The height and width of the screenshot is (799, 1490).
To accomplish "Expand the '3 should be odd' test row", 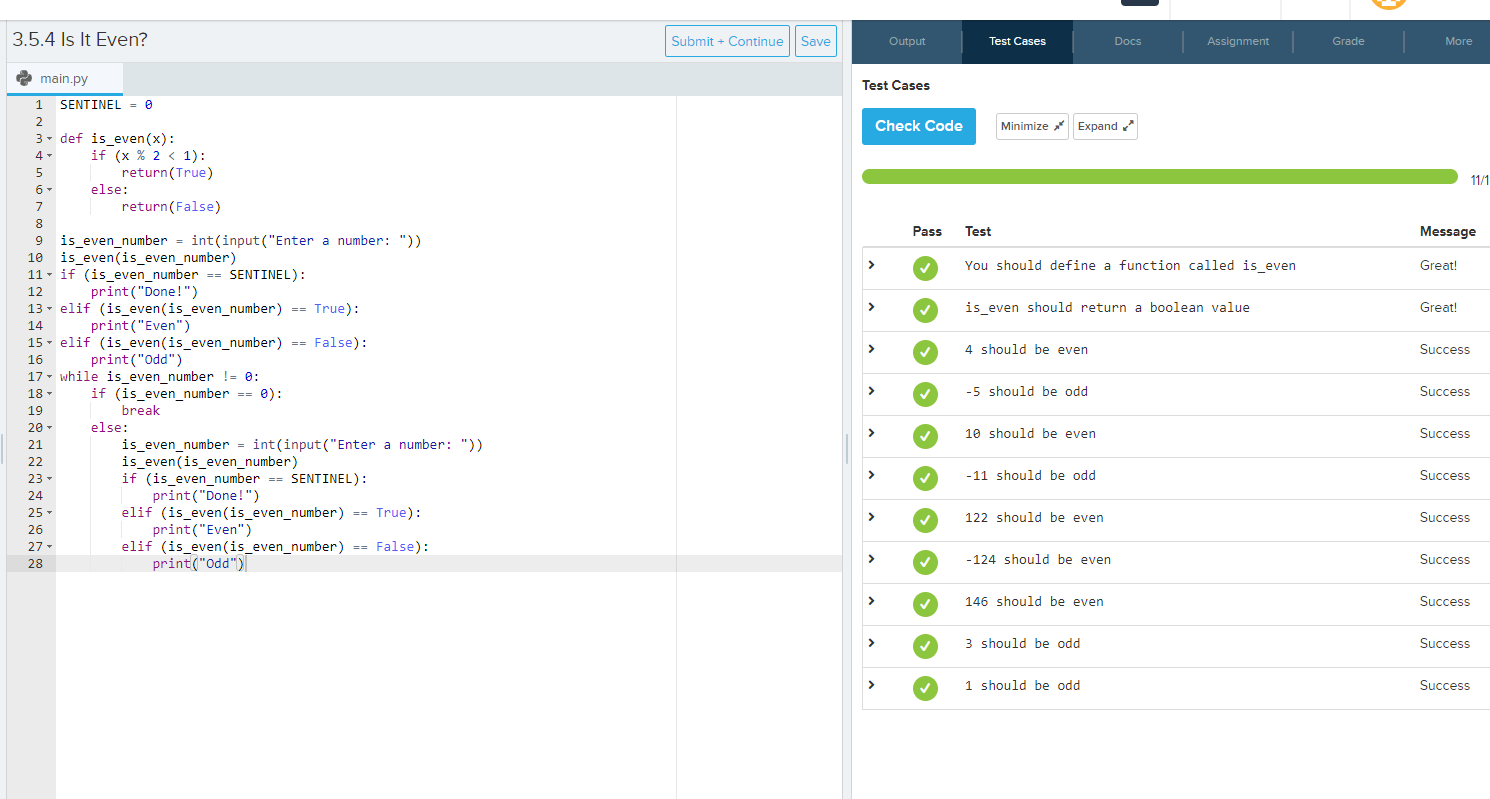I will pyautogui.click(x=871, y=643).
